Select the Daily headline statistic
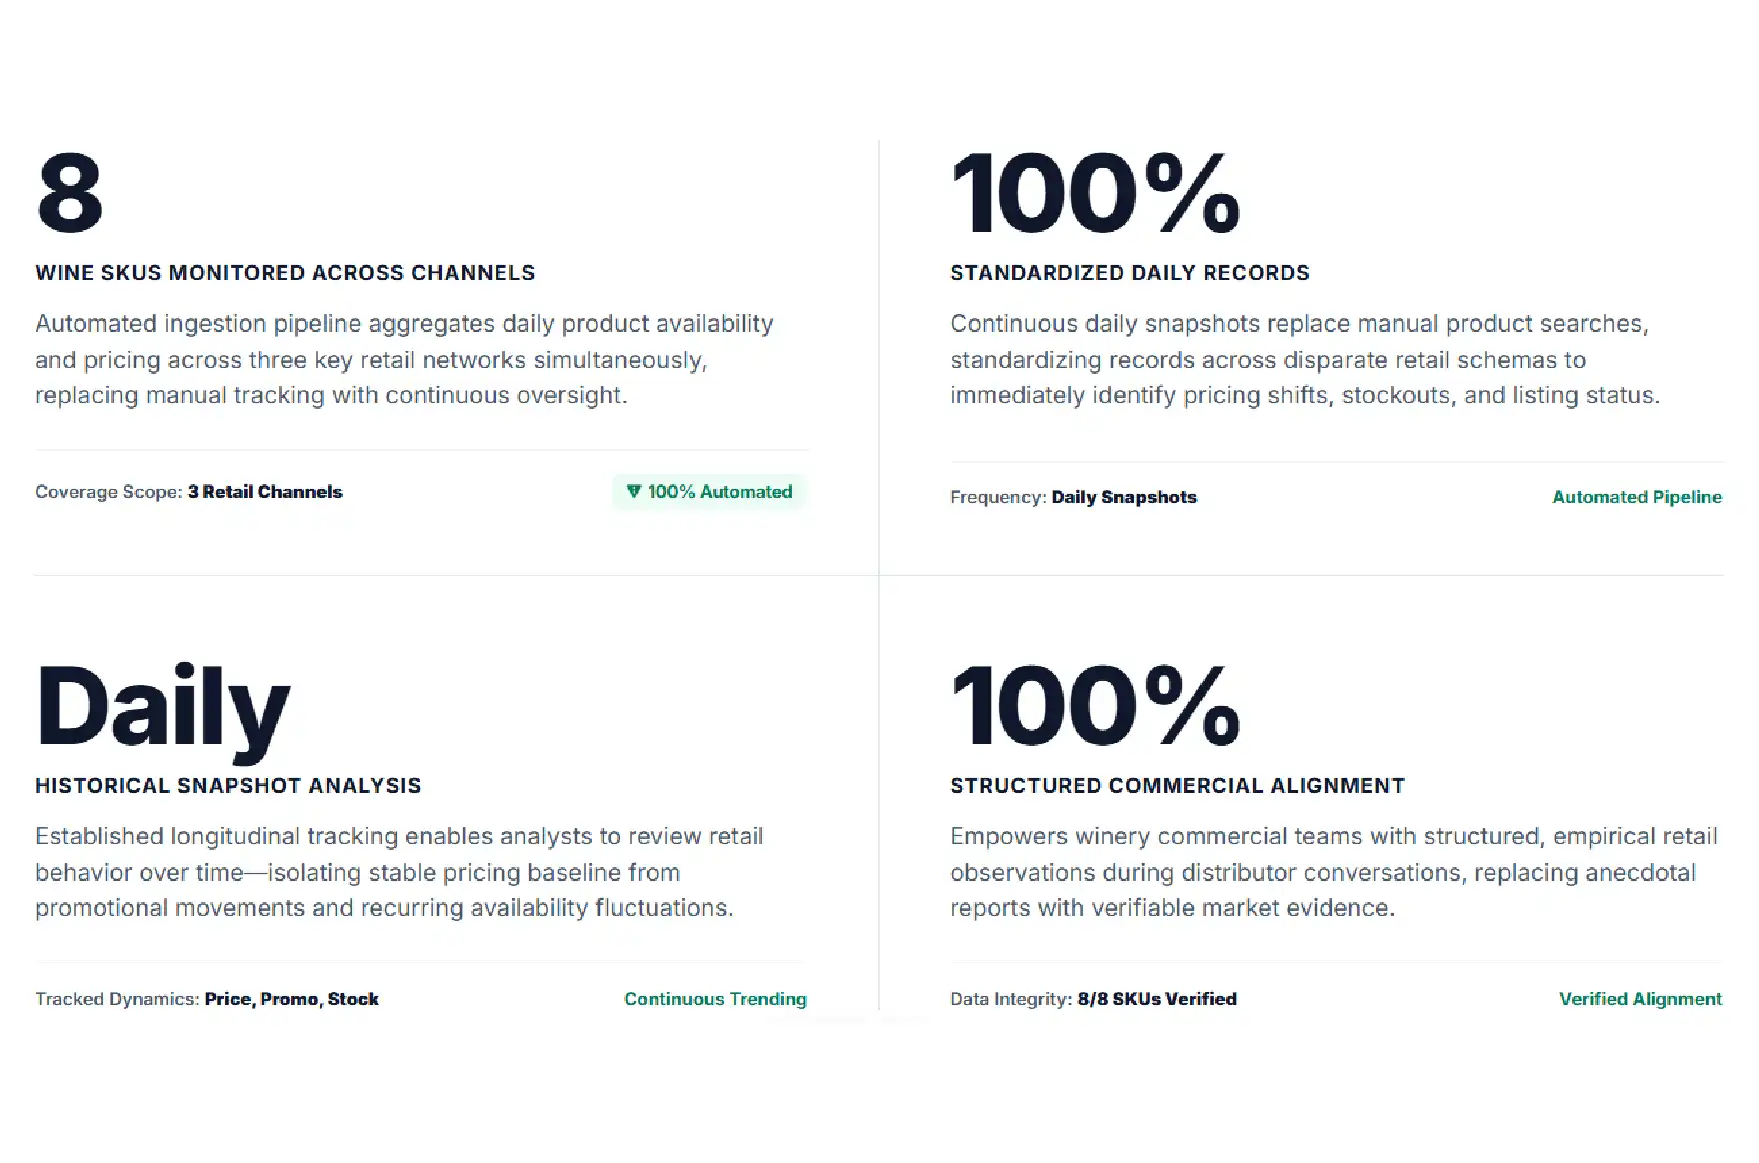The image size is (1759, 1163). (x=163, y=712)
